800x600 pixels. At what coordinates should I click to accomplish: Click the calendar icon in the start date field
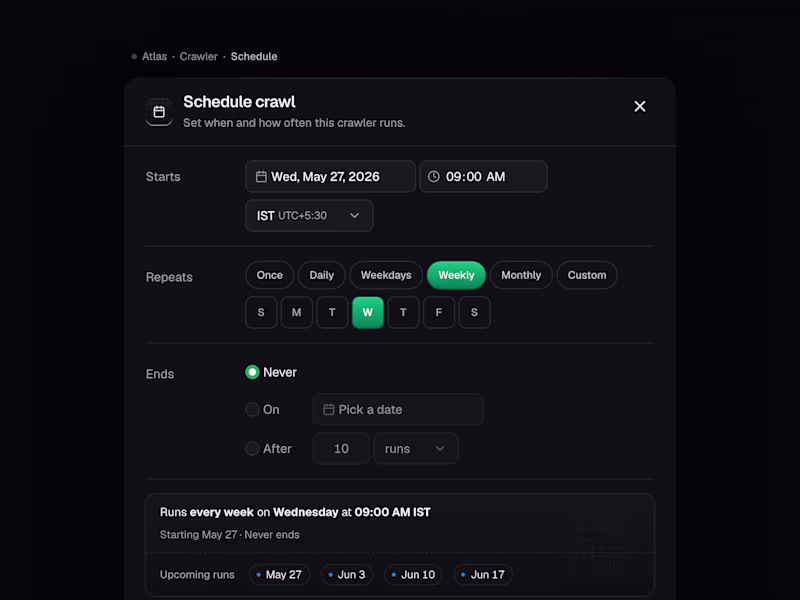click(261, 177)
